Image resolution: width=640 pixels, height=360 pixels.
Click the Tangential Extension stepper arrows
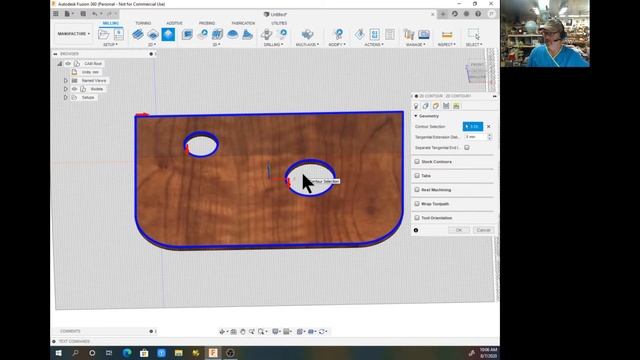tap(490, 137)
